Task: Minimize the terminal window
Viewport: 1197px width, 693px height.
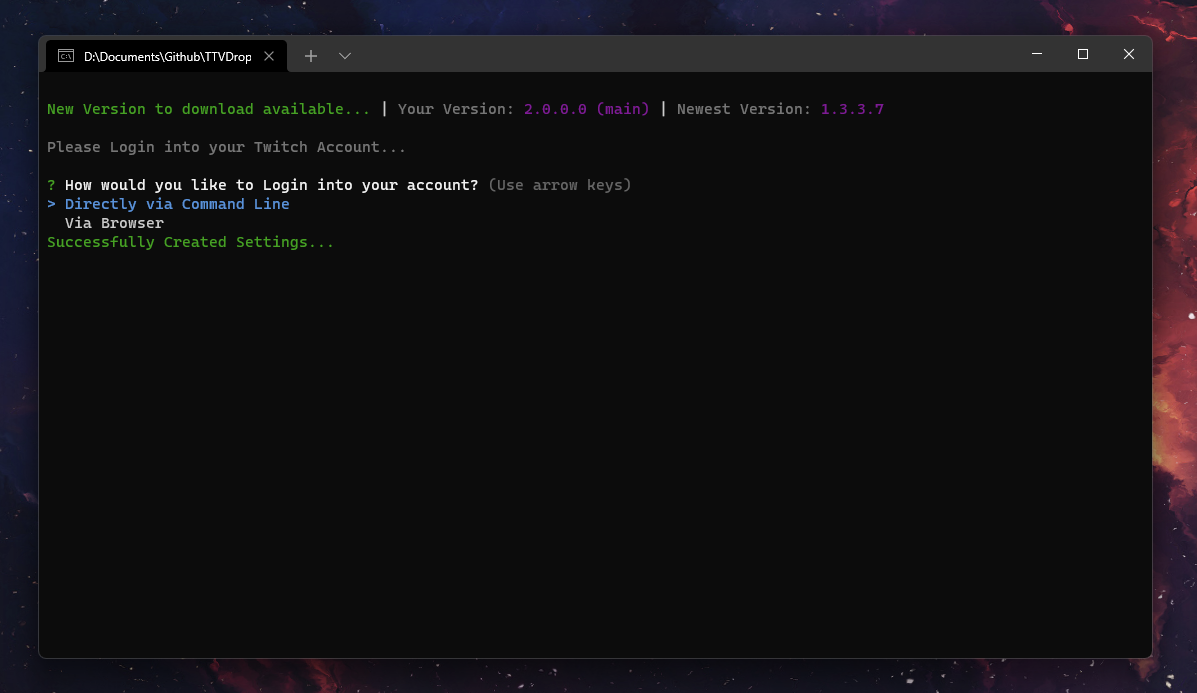Action: click(1037, 54)
